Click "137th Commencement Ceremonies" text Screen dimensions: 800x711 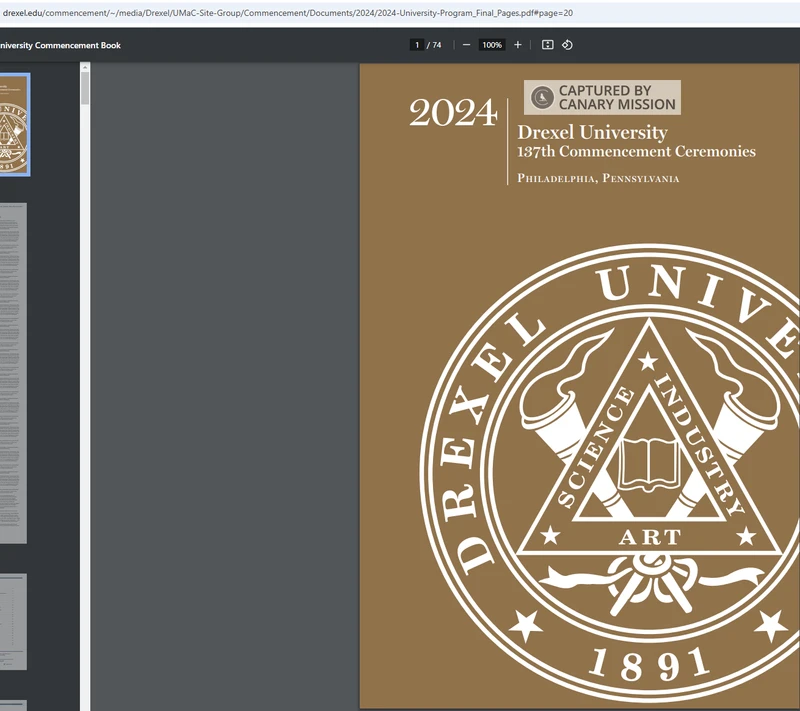pyautogui.click(x=636, y=151)
